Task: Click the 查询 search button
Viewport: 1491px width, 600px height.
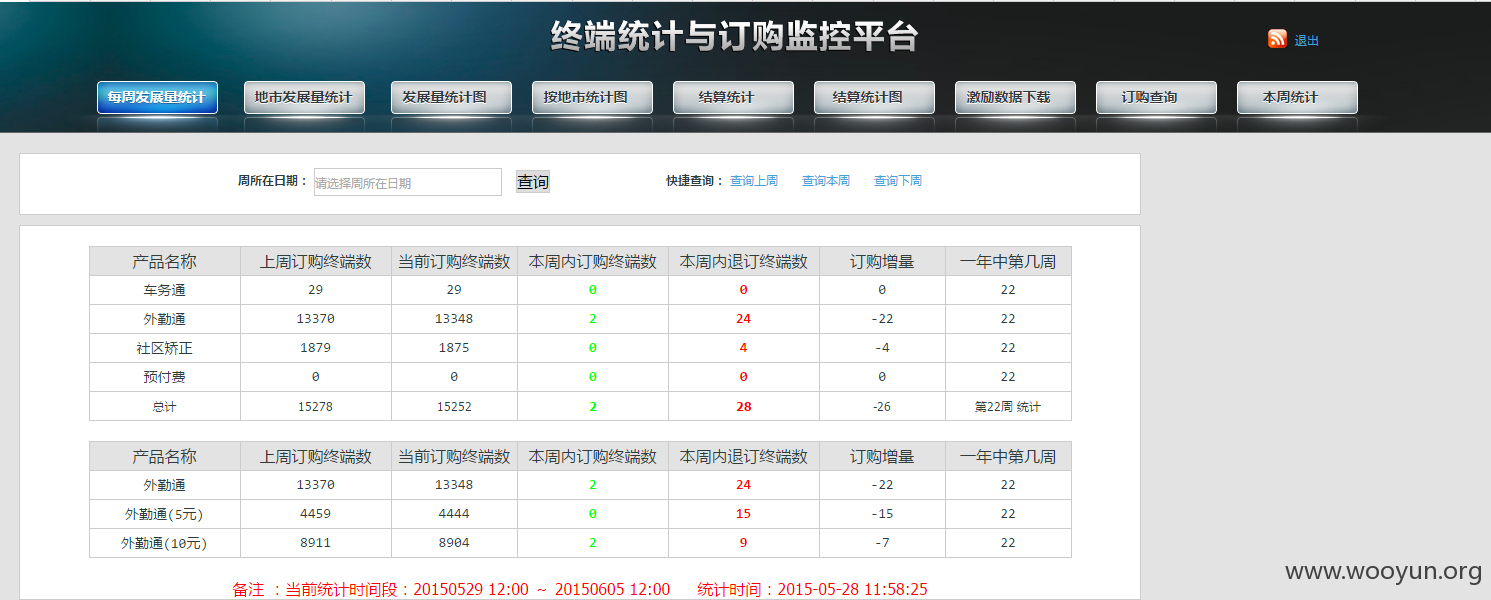Action: coord(533,182)
